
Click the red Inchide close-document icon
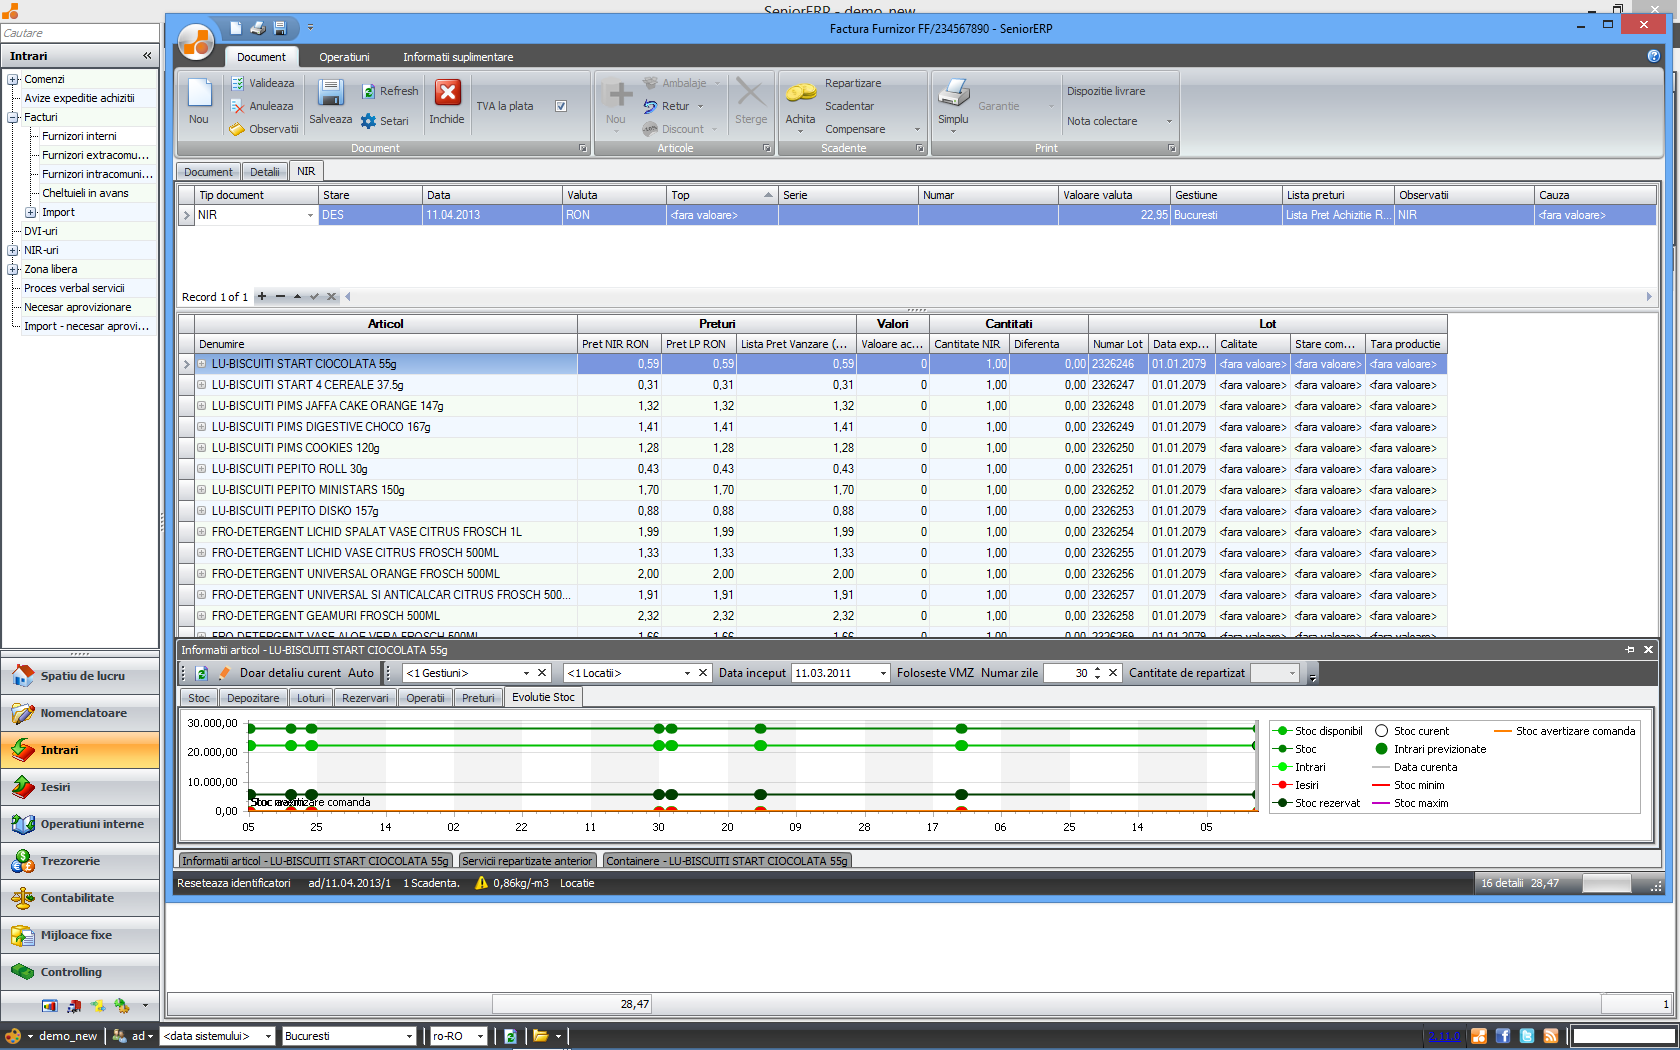tap(447, 94)
